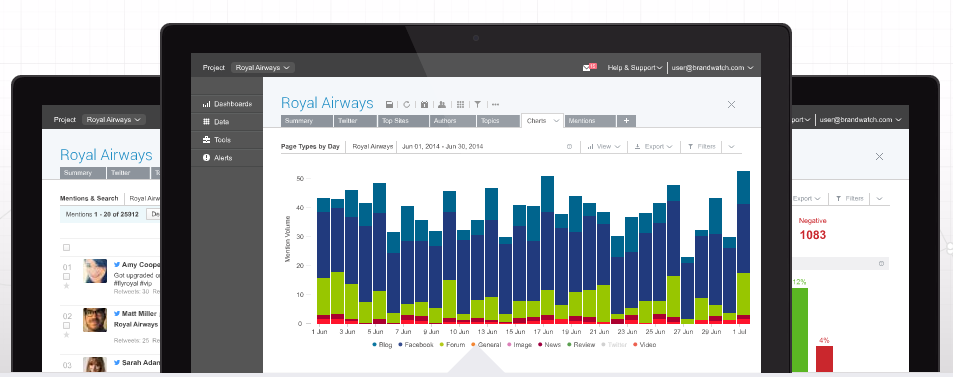Click the refresh dashboard icon
This screenshot has height=377, width=953.
tap(407, 105)
